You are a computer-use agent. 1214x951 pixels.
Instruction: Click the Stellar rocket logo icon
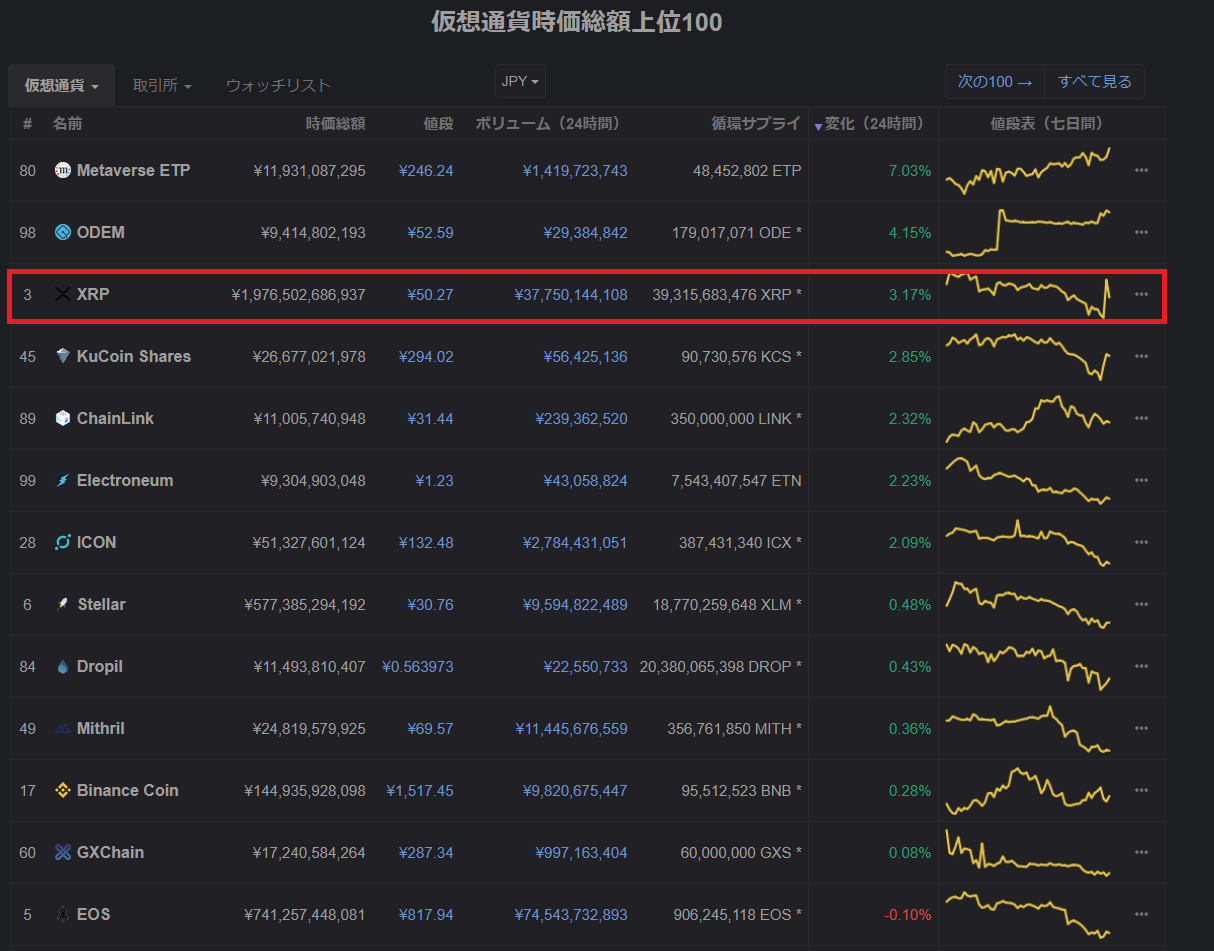(x=63, y=605)
